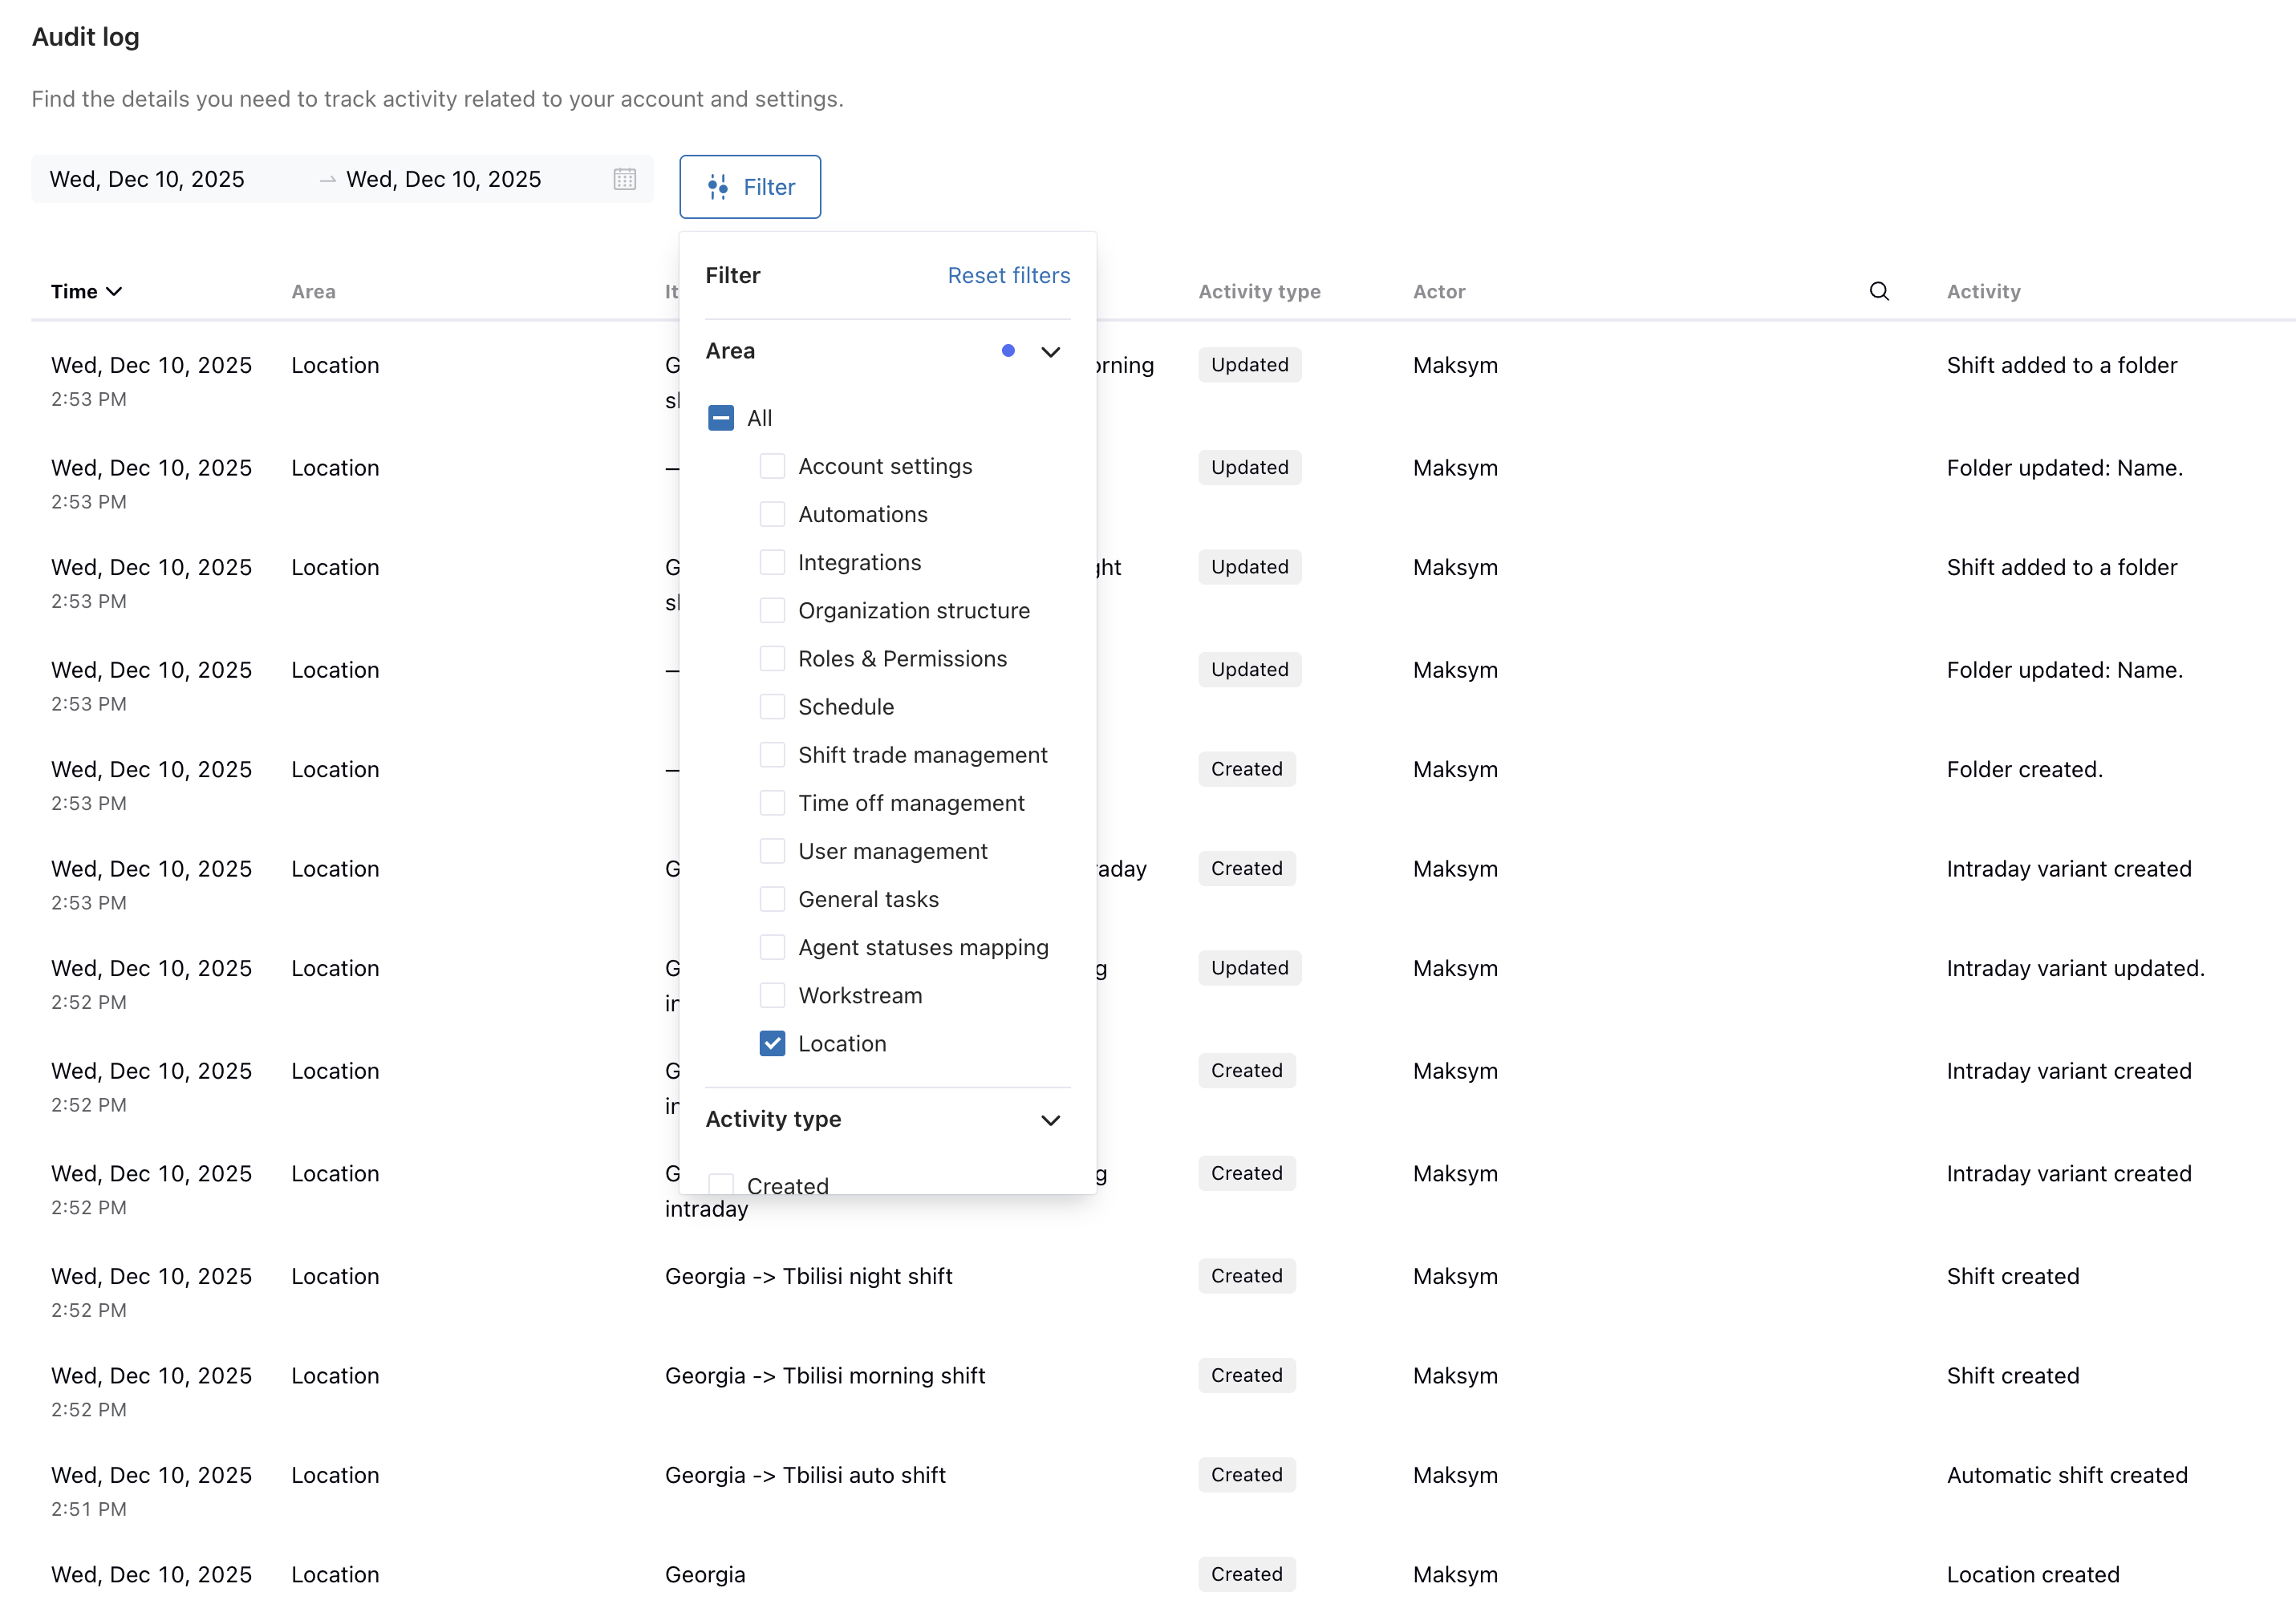Click the Audit log page title
The height and width of the screenshot is (1600, 2296).
tap(86, 37)
